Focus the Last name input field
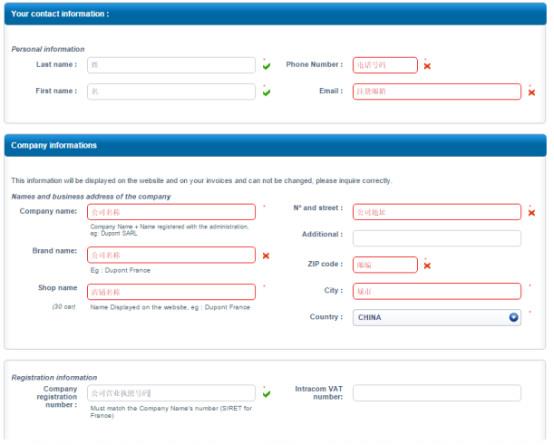554x445 pixels. pyautogui.click(x=171, y=65)
